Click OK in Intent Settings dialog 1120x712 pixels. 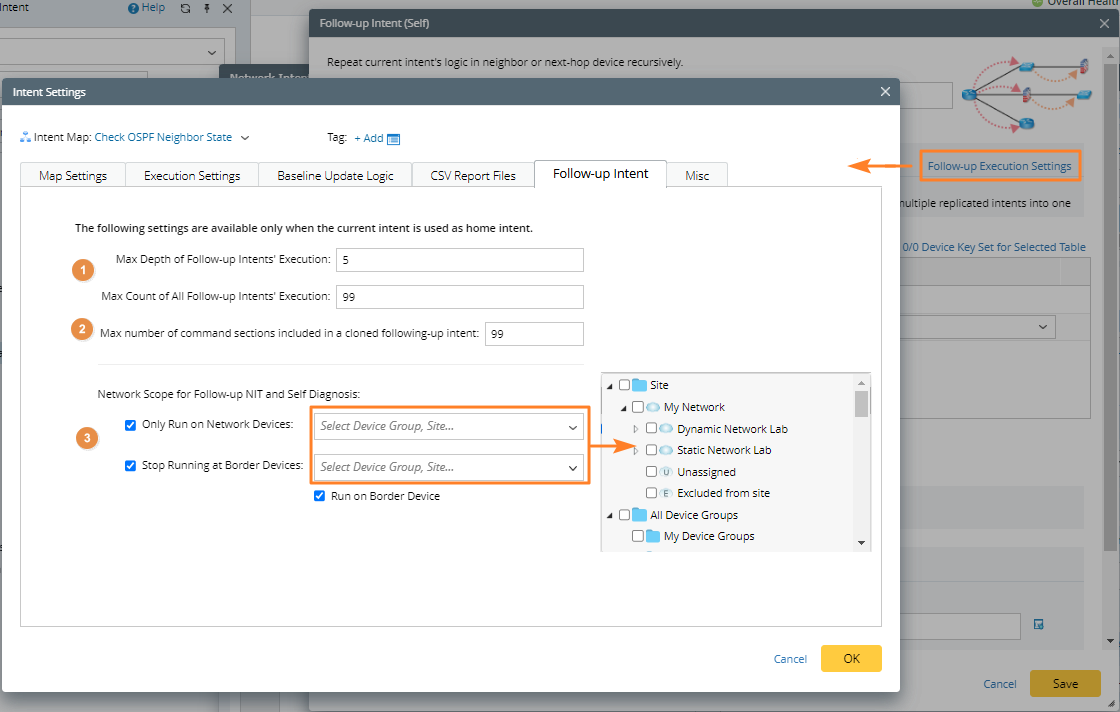(x=851, y=658)
